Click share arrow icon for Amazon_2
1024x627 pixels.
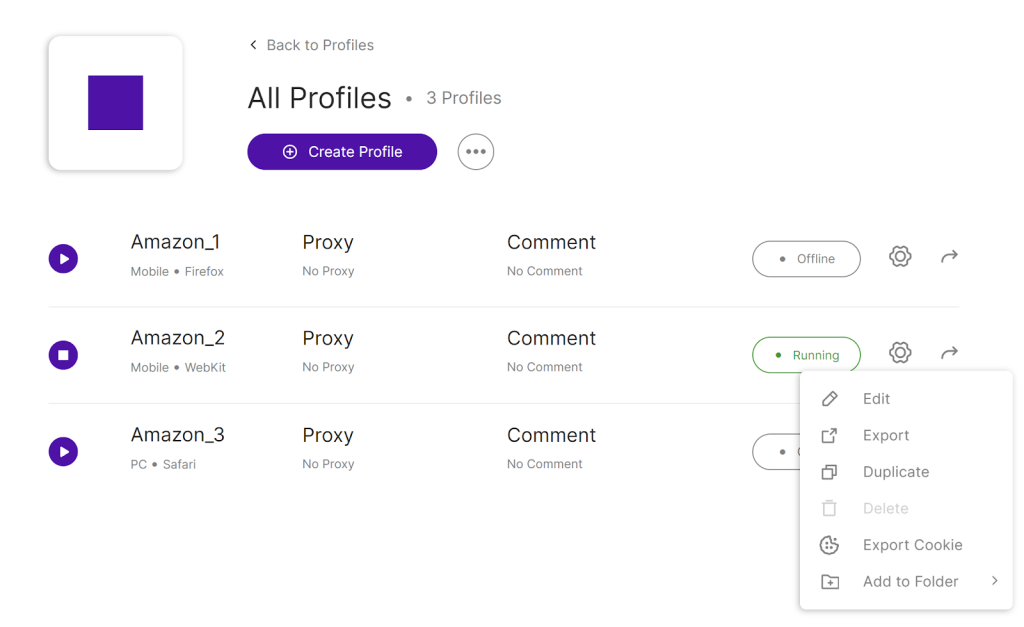pos(949,352)
